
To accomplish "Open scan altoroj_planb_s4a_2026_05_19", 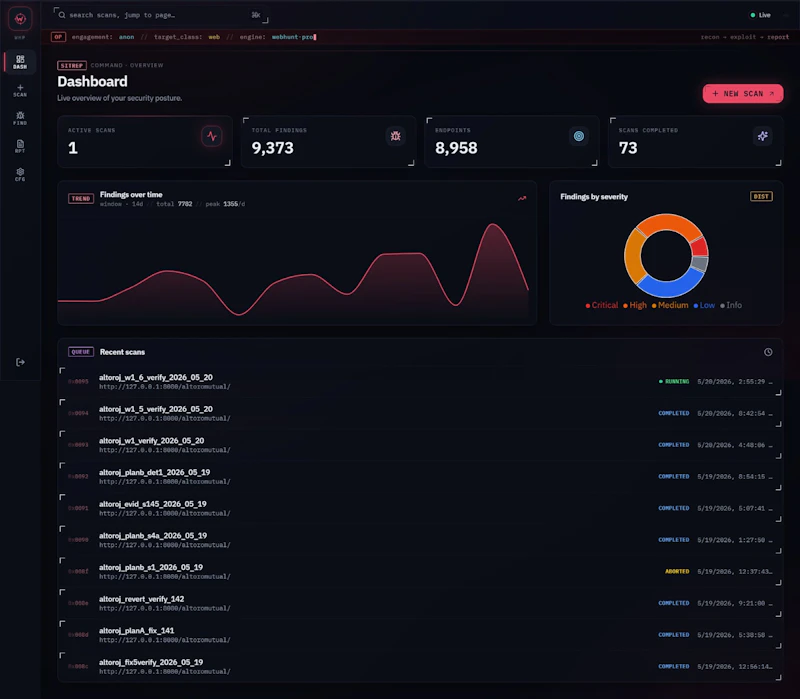I will point(420,540).
